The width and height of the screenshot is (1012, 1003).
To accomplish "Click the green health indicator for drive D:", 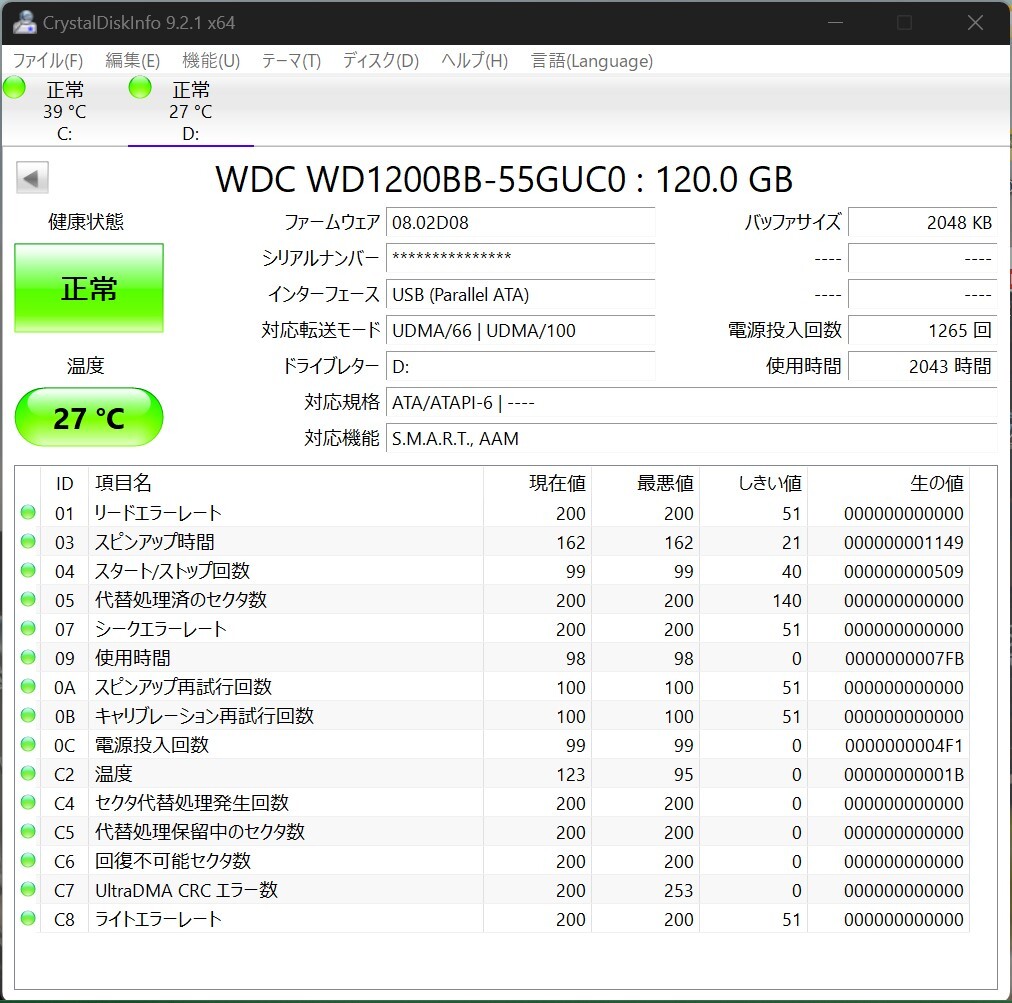I will point(139,87).
